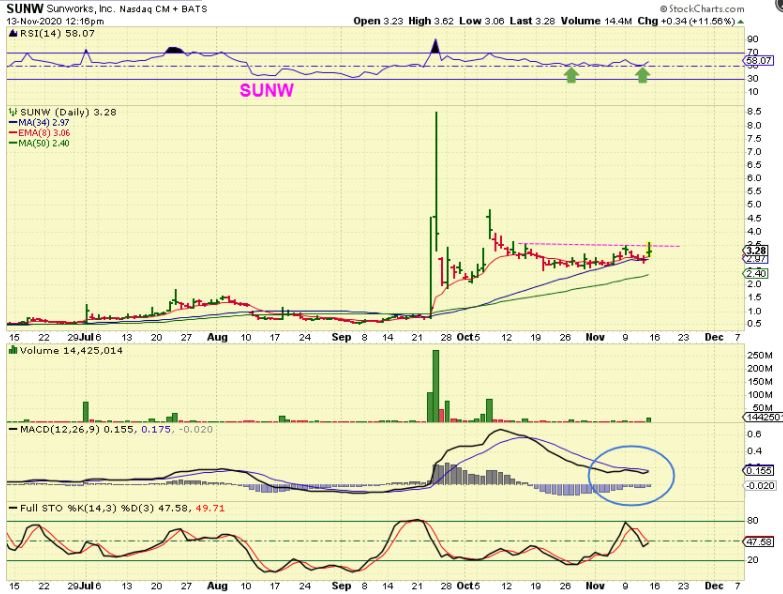Click the High 3.62 value

(431, 21)
